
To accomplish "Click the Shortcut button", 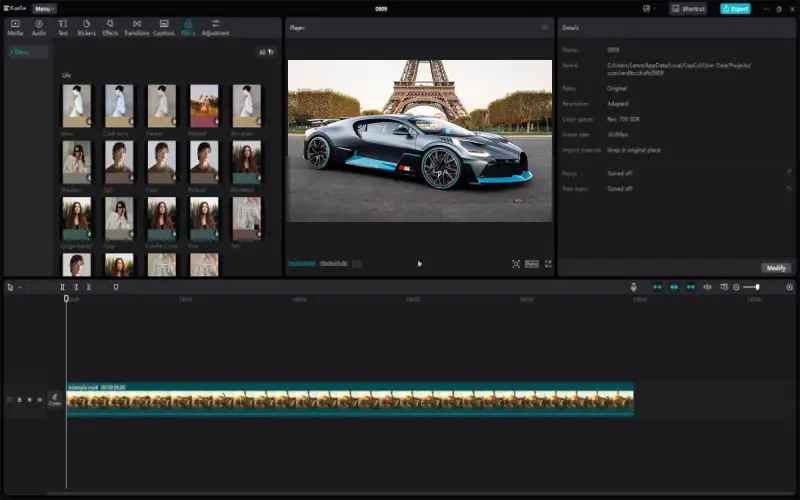I will pos(688,9).
